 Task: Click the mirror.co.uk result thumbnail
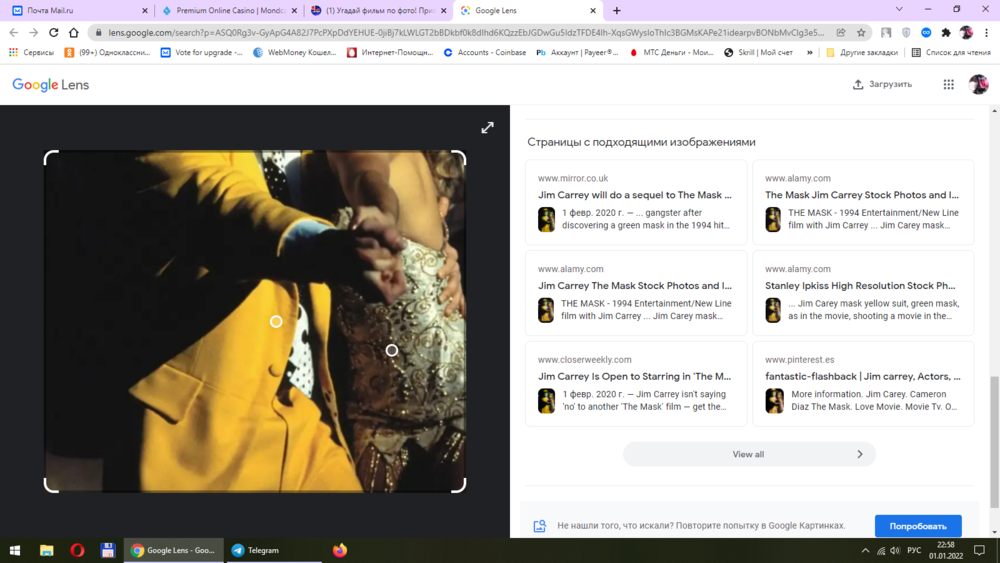[547, 219]
